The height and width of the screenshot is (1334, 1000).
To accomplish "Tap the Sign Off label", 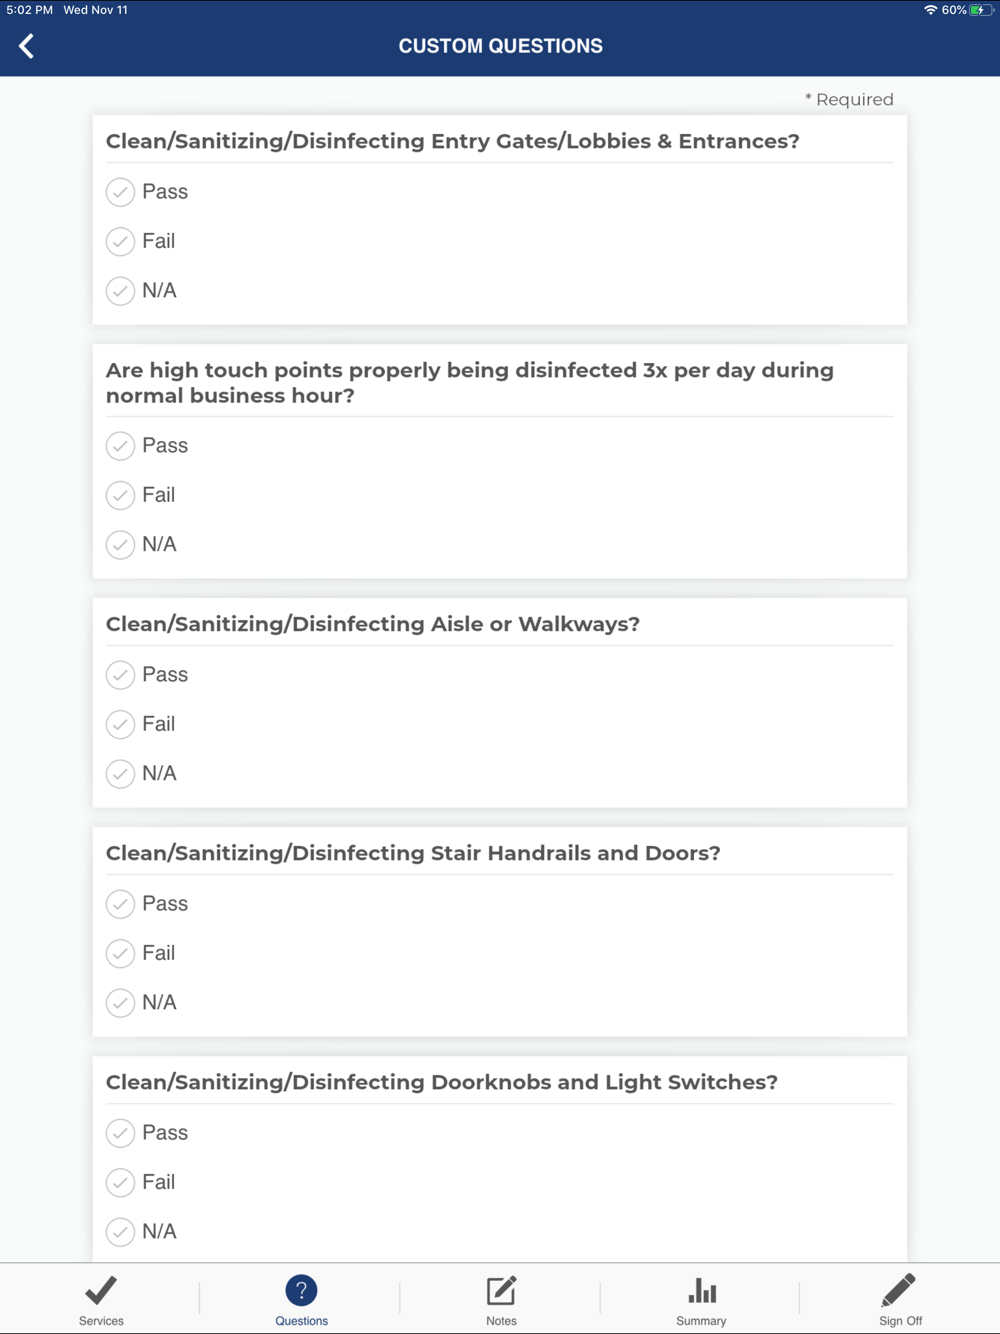I will tap(900, 1321).
